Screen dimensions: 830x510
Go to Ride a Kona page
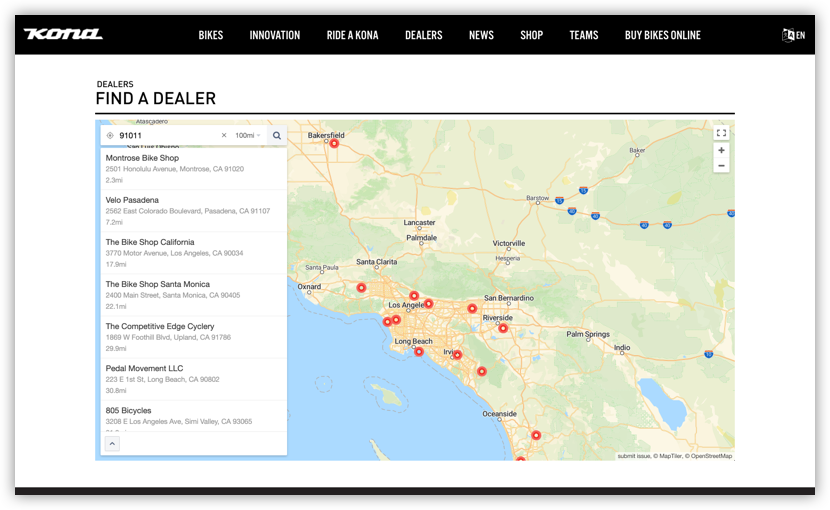point(353,35)
